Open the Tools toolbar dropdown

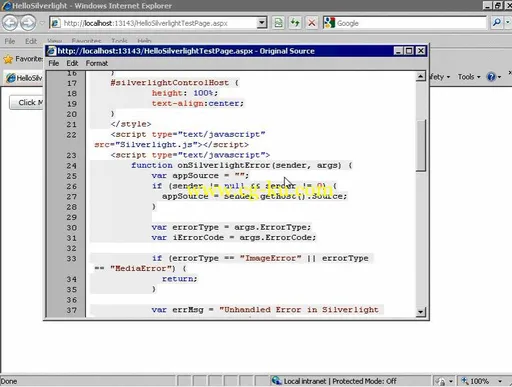(x=469, y=77)
